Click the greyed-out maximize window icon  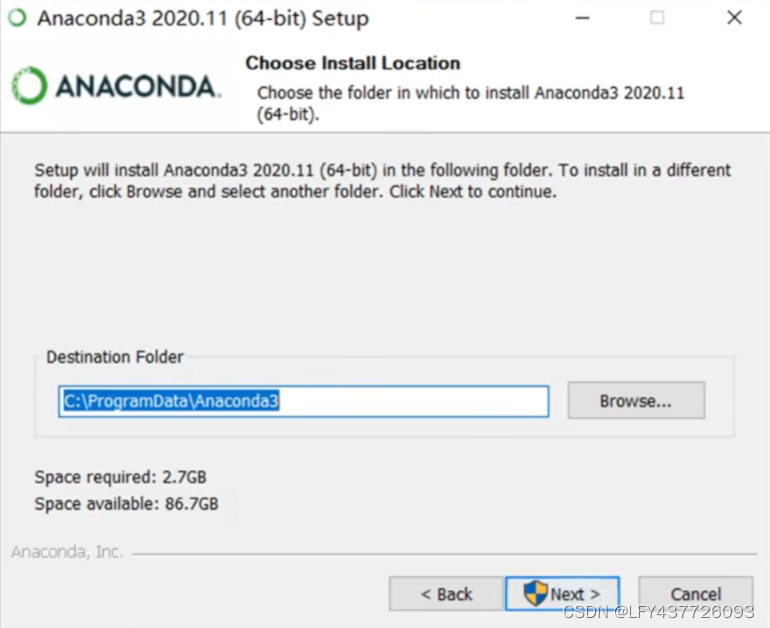(x=657, y=18)
